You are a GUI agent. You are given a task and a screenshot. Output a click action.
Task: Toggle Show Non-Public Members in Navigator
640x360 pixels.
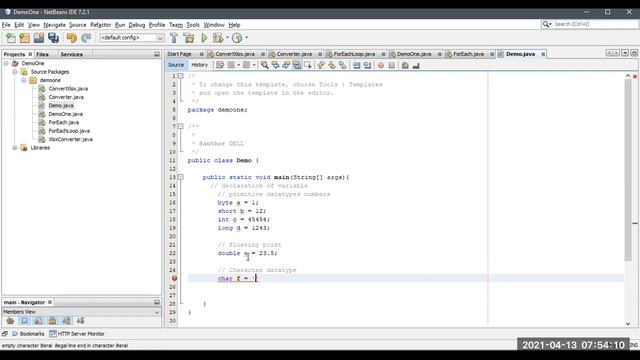pyautogui.click(x=52, y=321)
